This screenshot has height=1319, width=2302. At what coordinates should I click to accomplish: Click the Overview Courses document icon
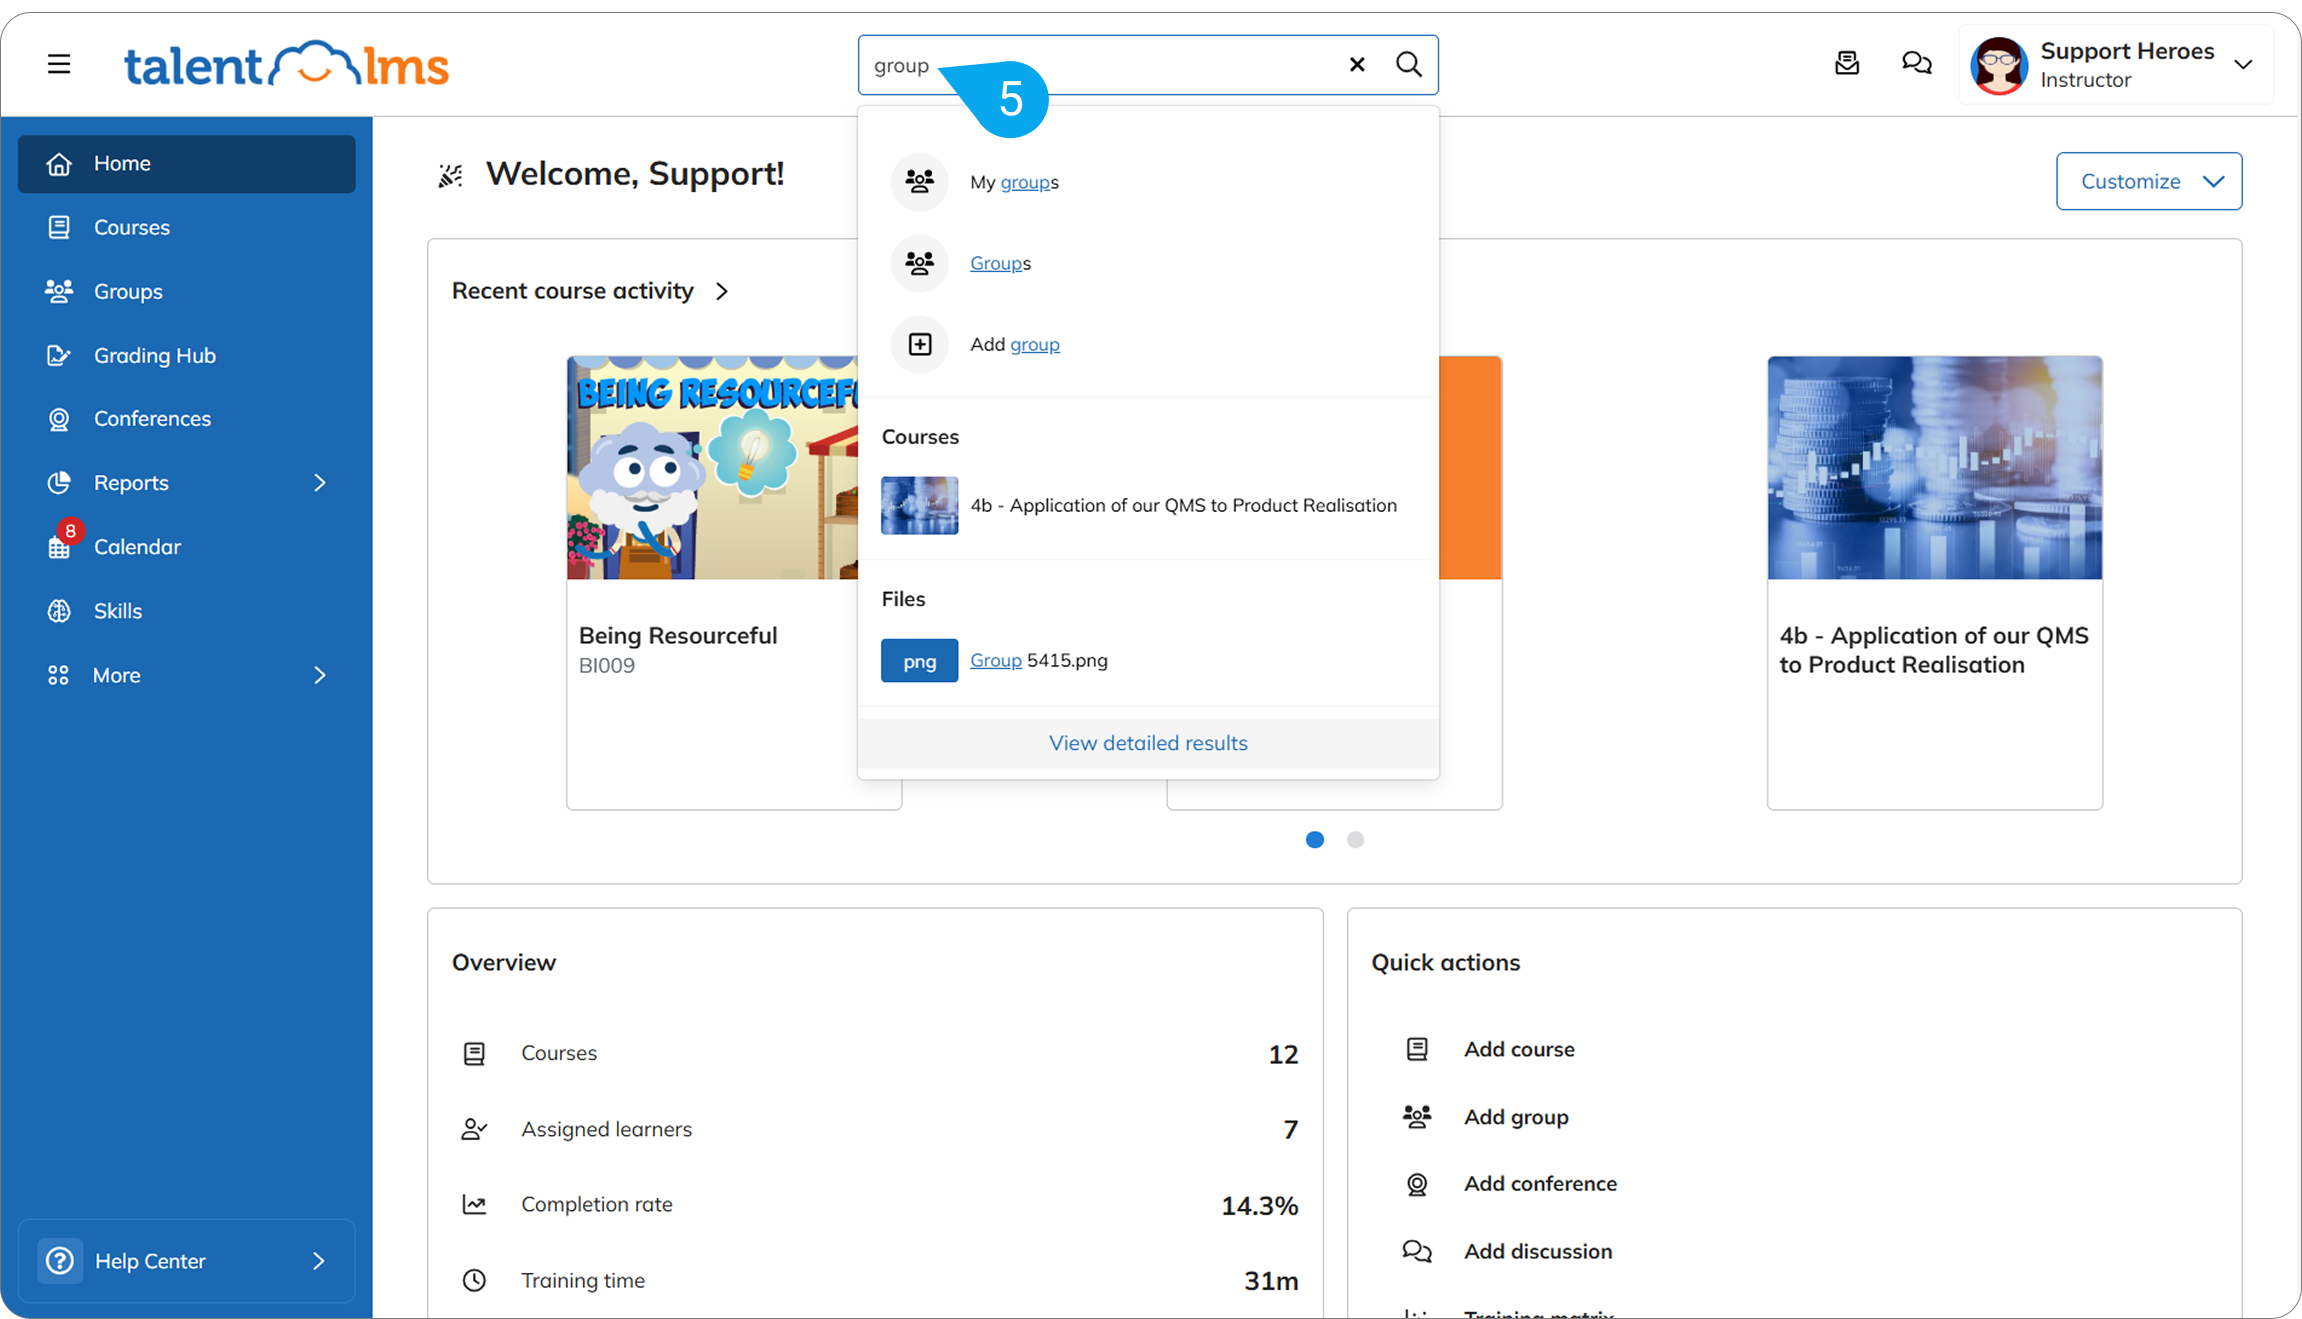click(474, 1053)
